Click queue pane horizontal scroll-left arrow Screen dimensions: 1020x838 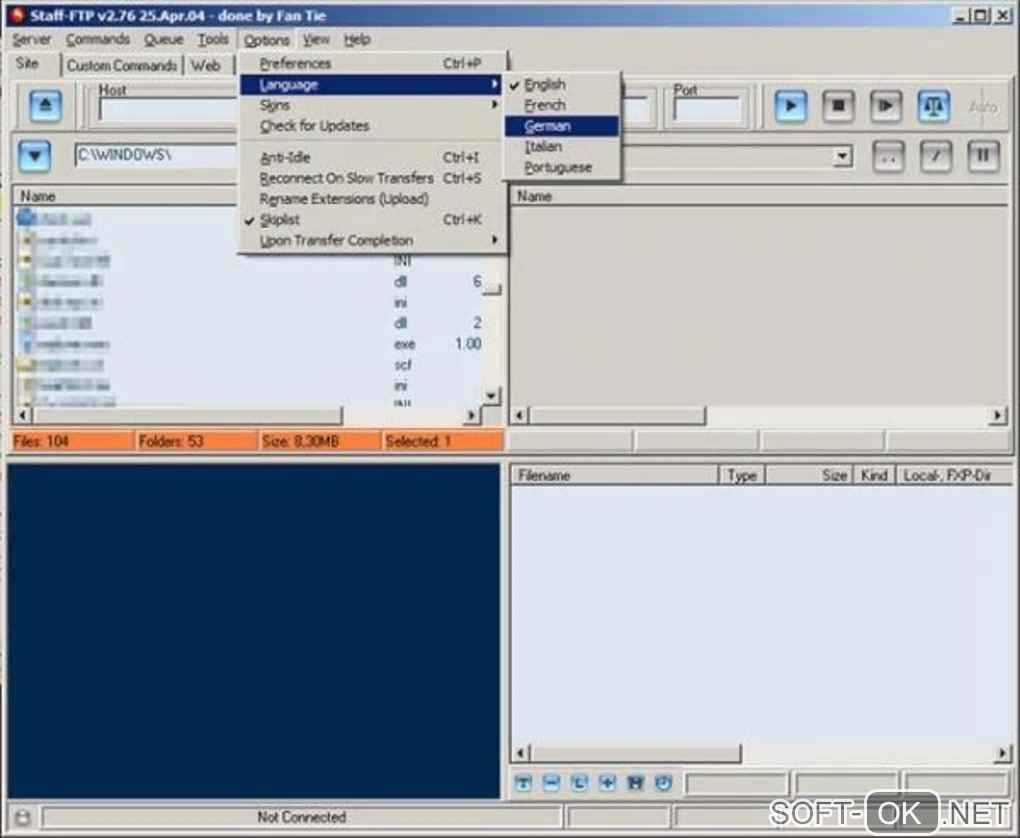pyautogui.click(x=520, y=753)
